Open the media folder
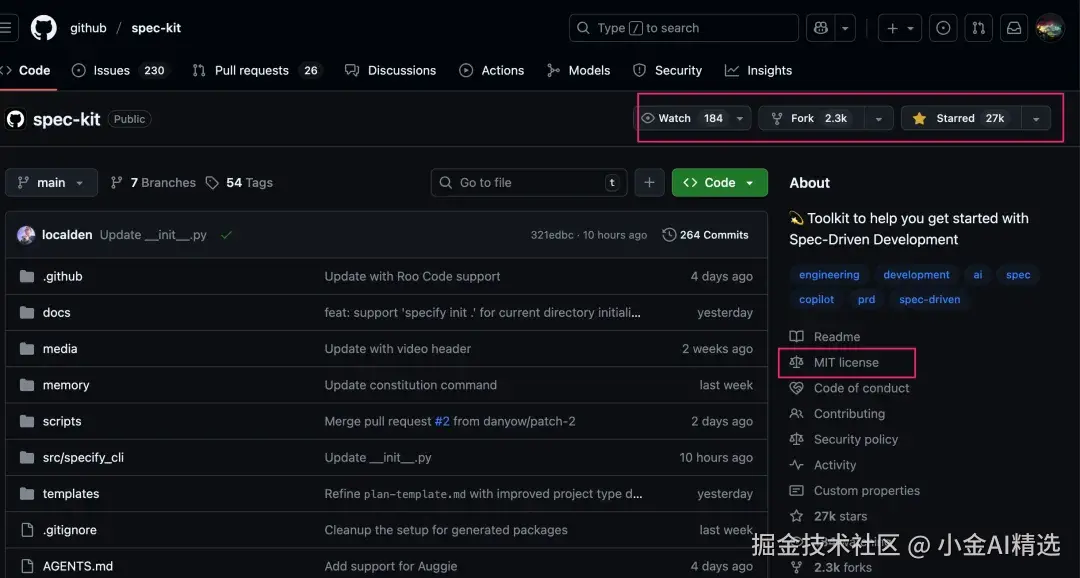Viewport: 1080px width, 578px height. (60, 349)
